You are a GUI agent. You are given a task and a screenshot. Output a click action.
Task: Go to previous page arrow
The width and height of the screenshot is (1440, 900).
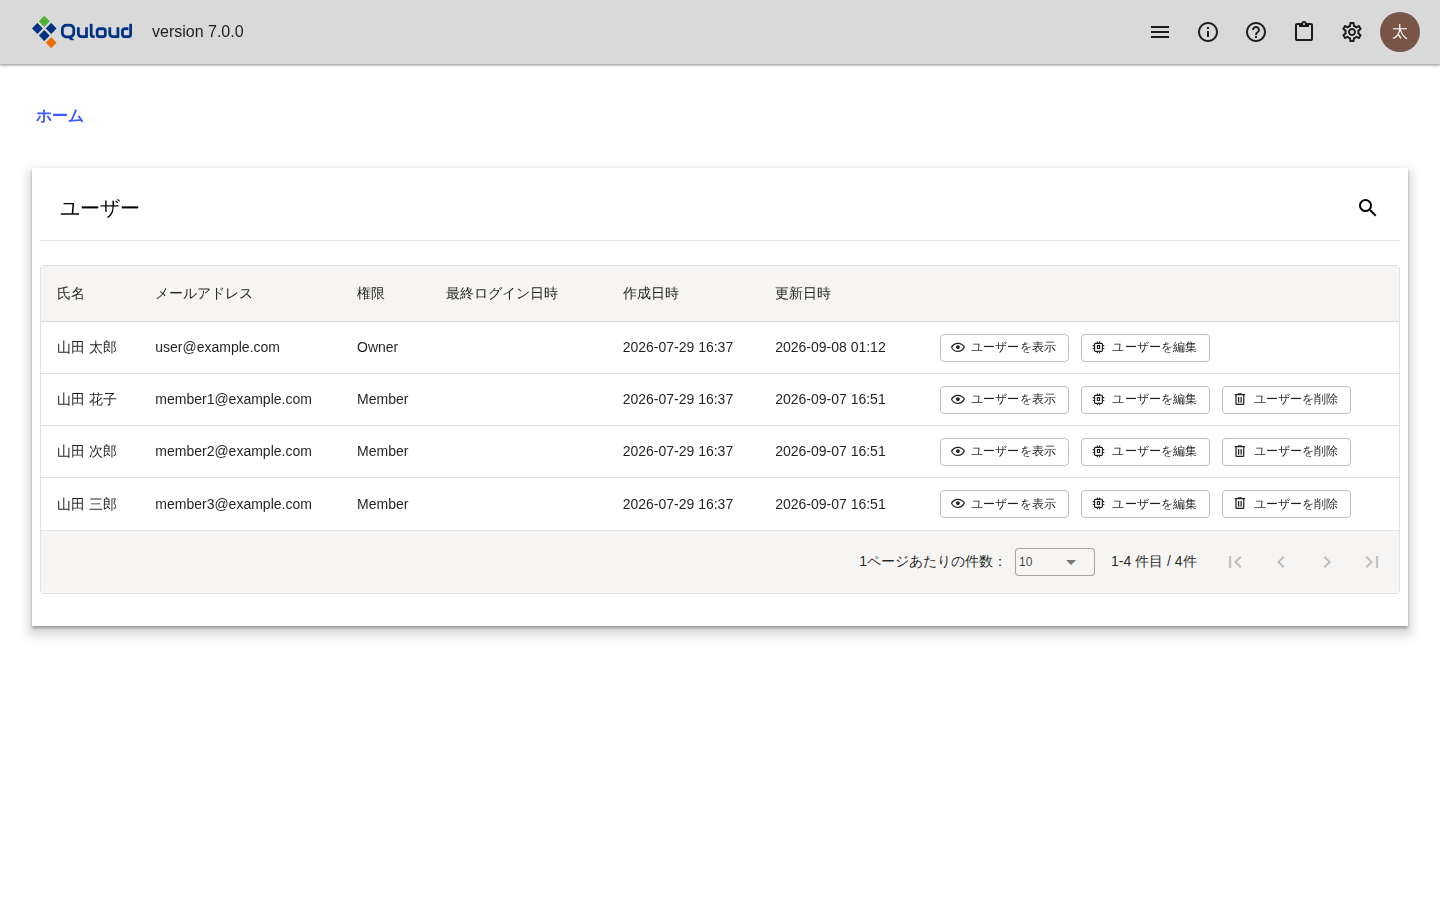coord(1281,562)
